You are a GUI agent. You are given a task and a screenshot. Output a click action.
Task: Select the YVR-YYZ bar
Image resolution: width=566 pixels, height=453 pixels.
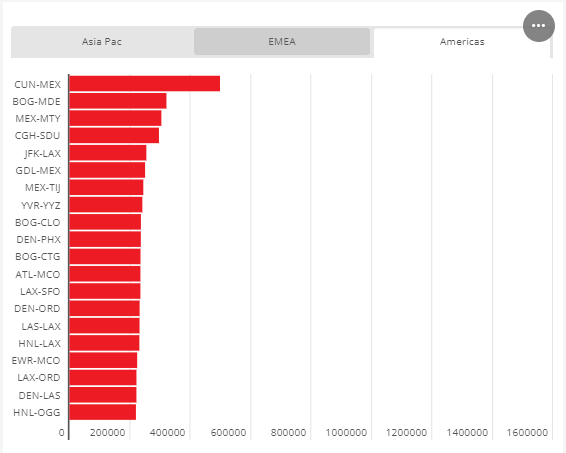(106, 205)
